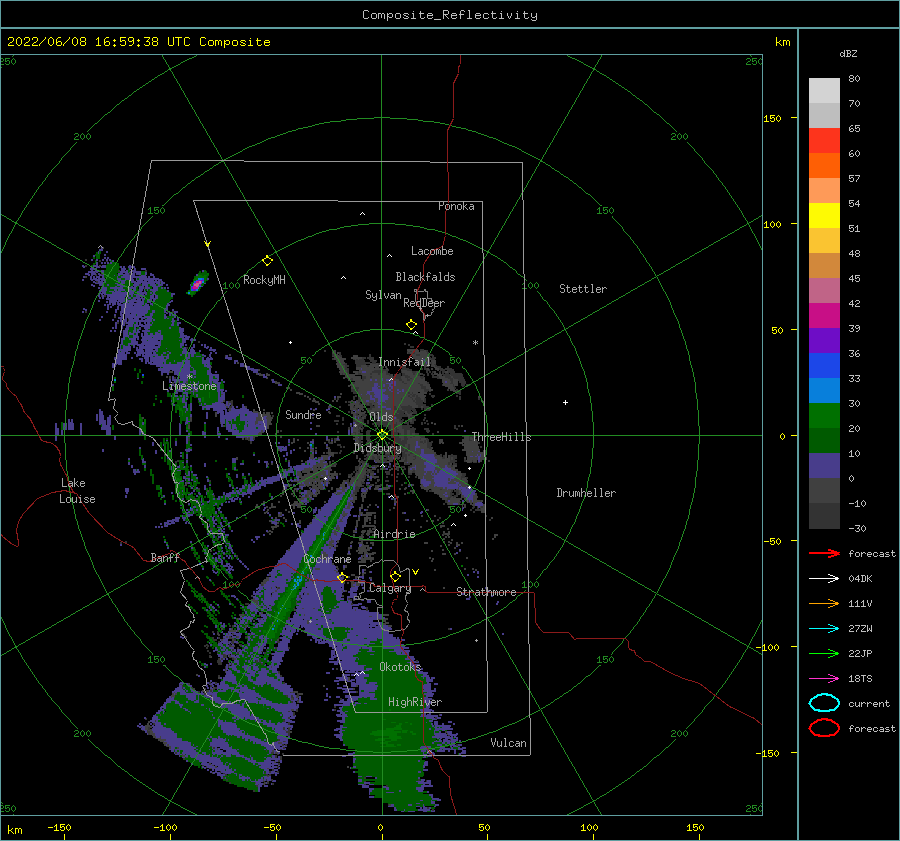Select the magenta 18TS arrow icon
Screen dimensions: 900x841
click(x=824, y=679)
